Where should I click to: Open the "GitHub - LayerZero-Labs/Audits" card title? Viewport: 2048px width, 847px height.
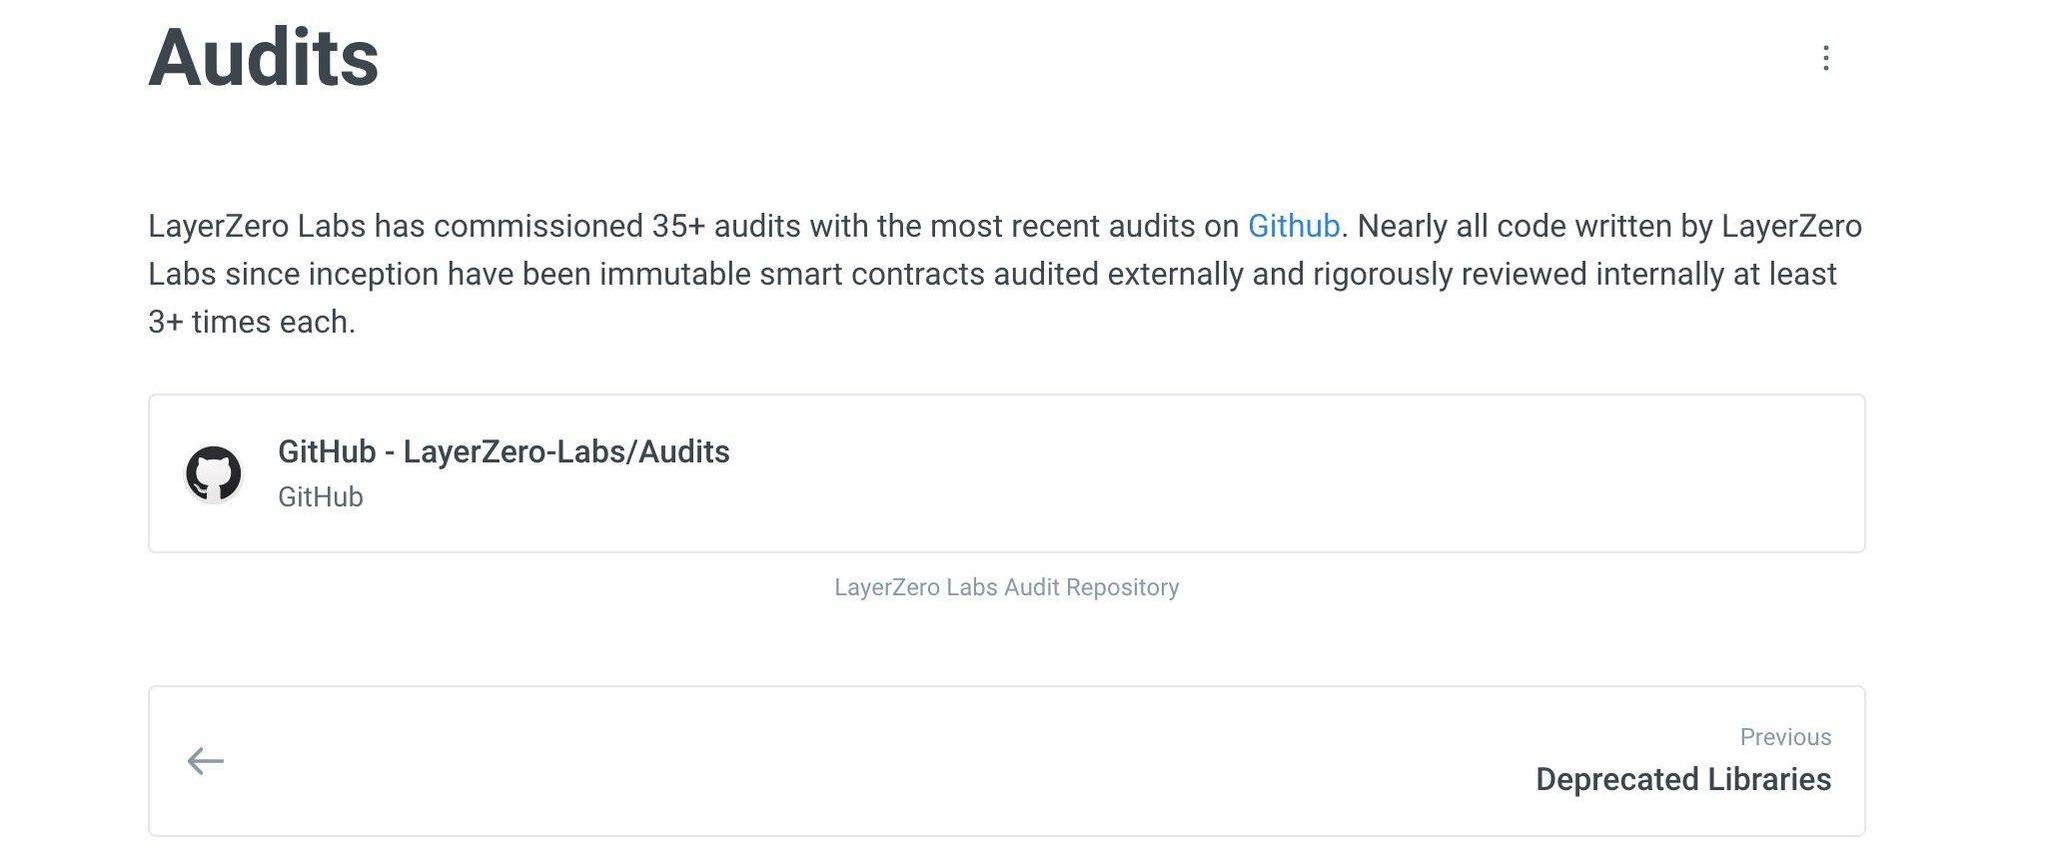(x=503, y=452)
